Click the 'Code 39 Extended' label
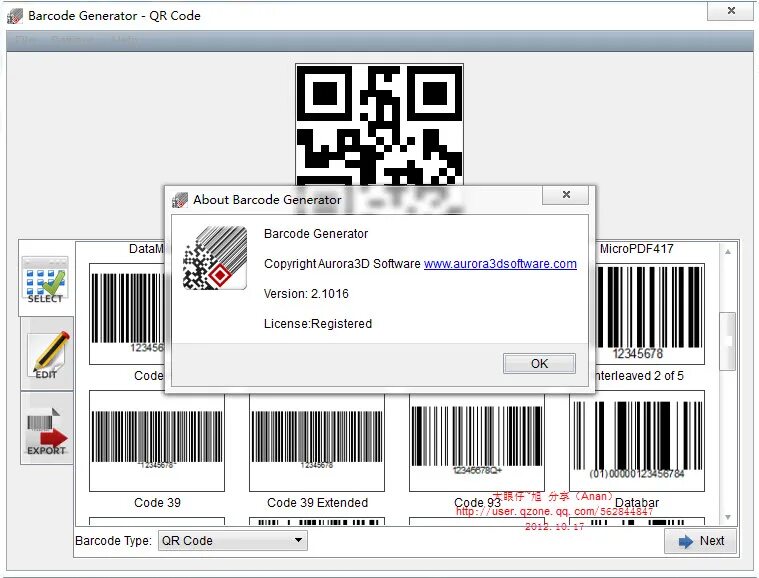 coord(318,503)
